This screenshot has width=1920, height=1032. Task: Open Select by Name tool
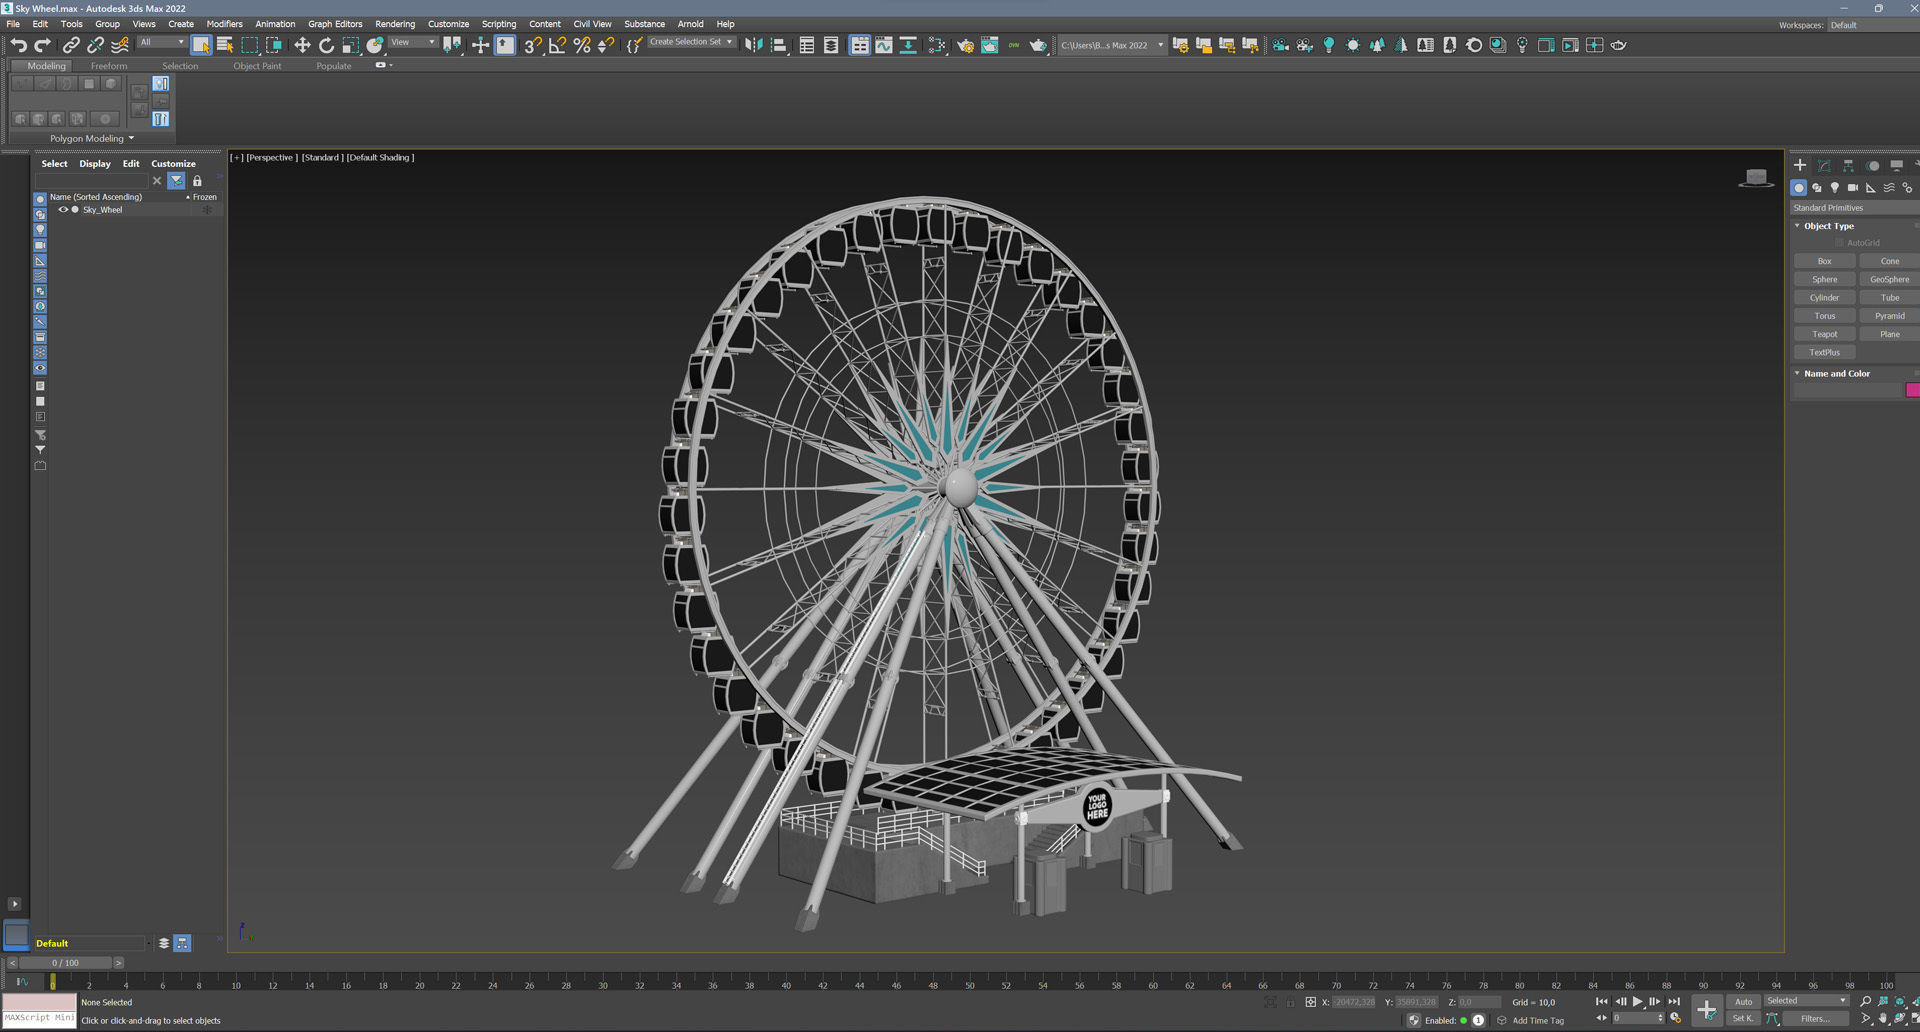[x=225, y=45]
